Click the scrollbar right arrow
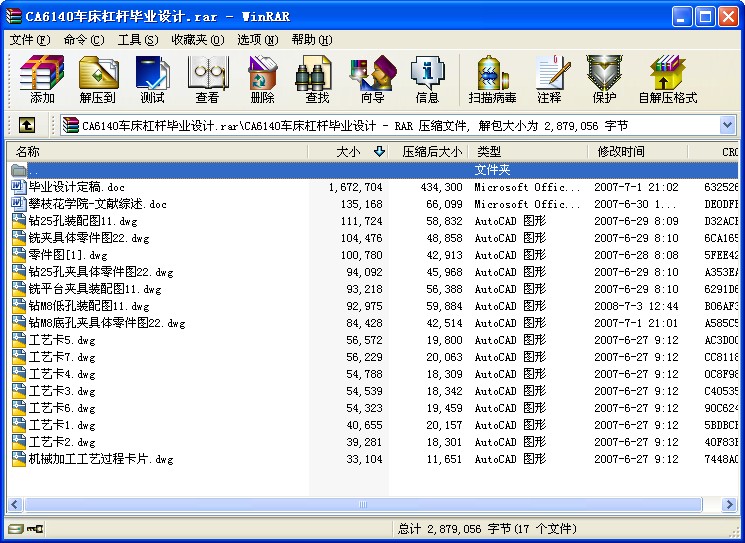Viewport: 745px width, 543px height. point(728,504)
